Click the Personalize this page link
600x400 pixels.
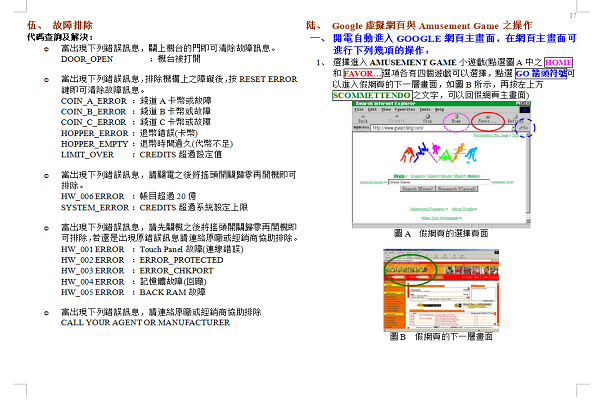[491, 135]
